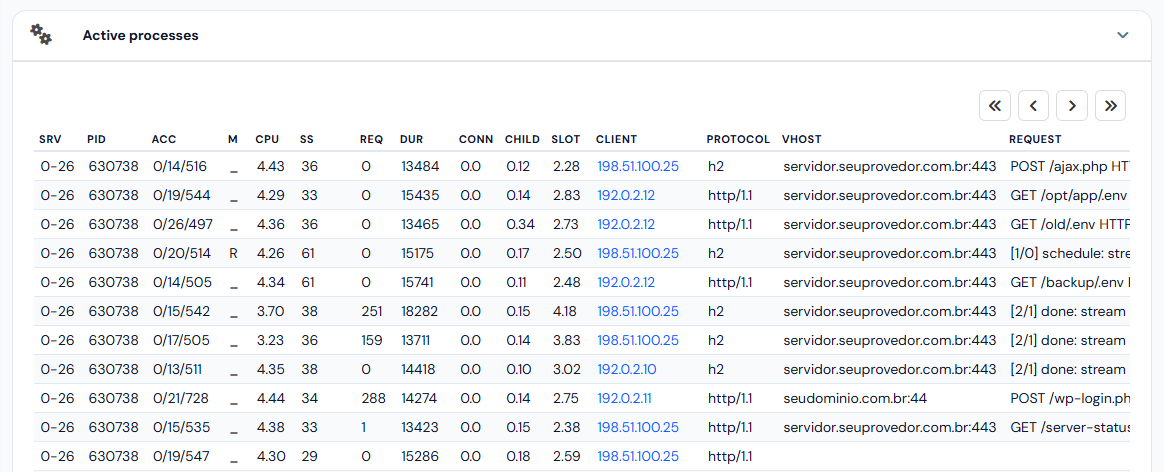Click the gears icon beside Active processes
This screenshot has height=472, width=1164.
(41, 35)
